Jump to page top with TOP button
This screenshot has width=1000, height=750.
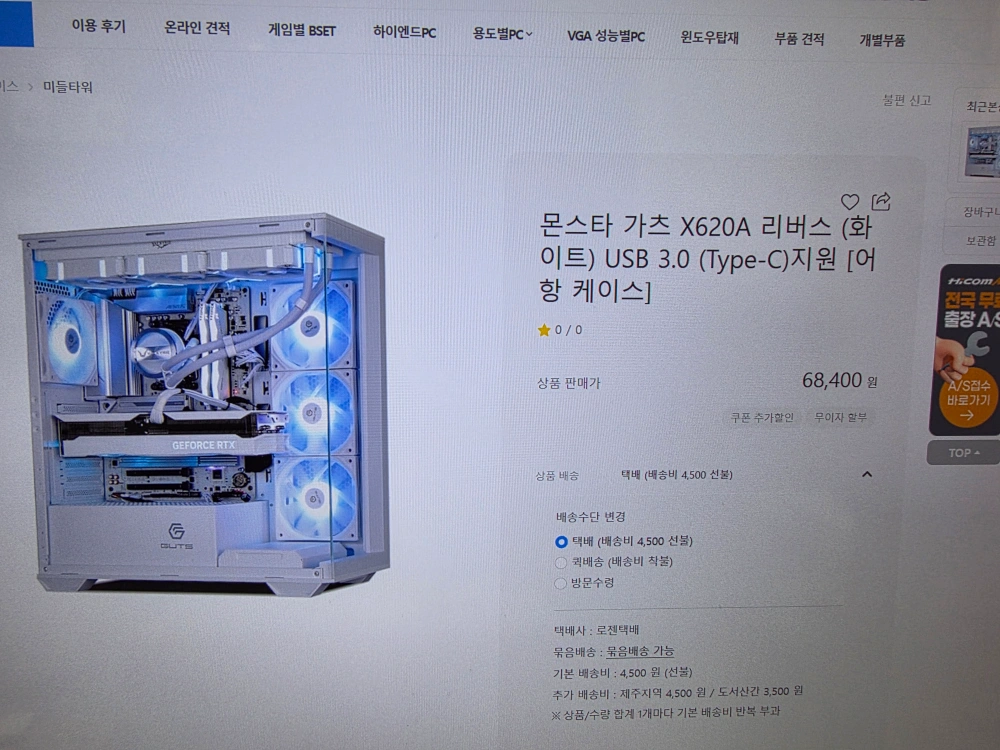click(964, 453)
